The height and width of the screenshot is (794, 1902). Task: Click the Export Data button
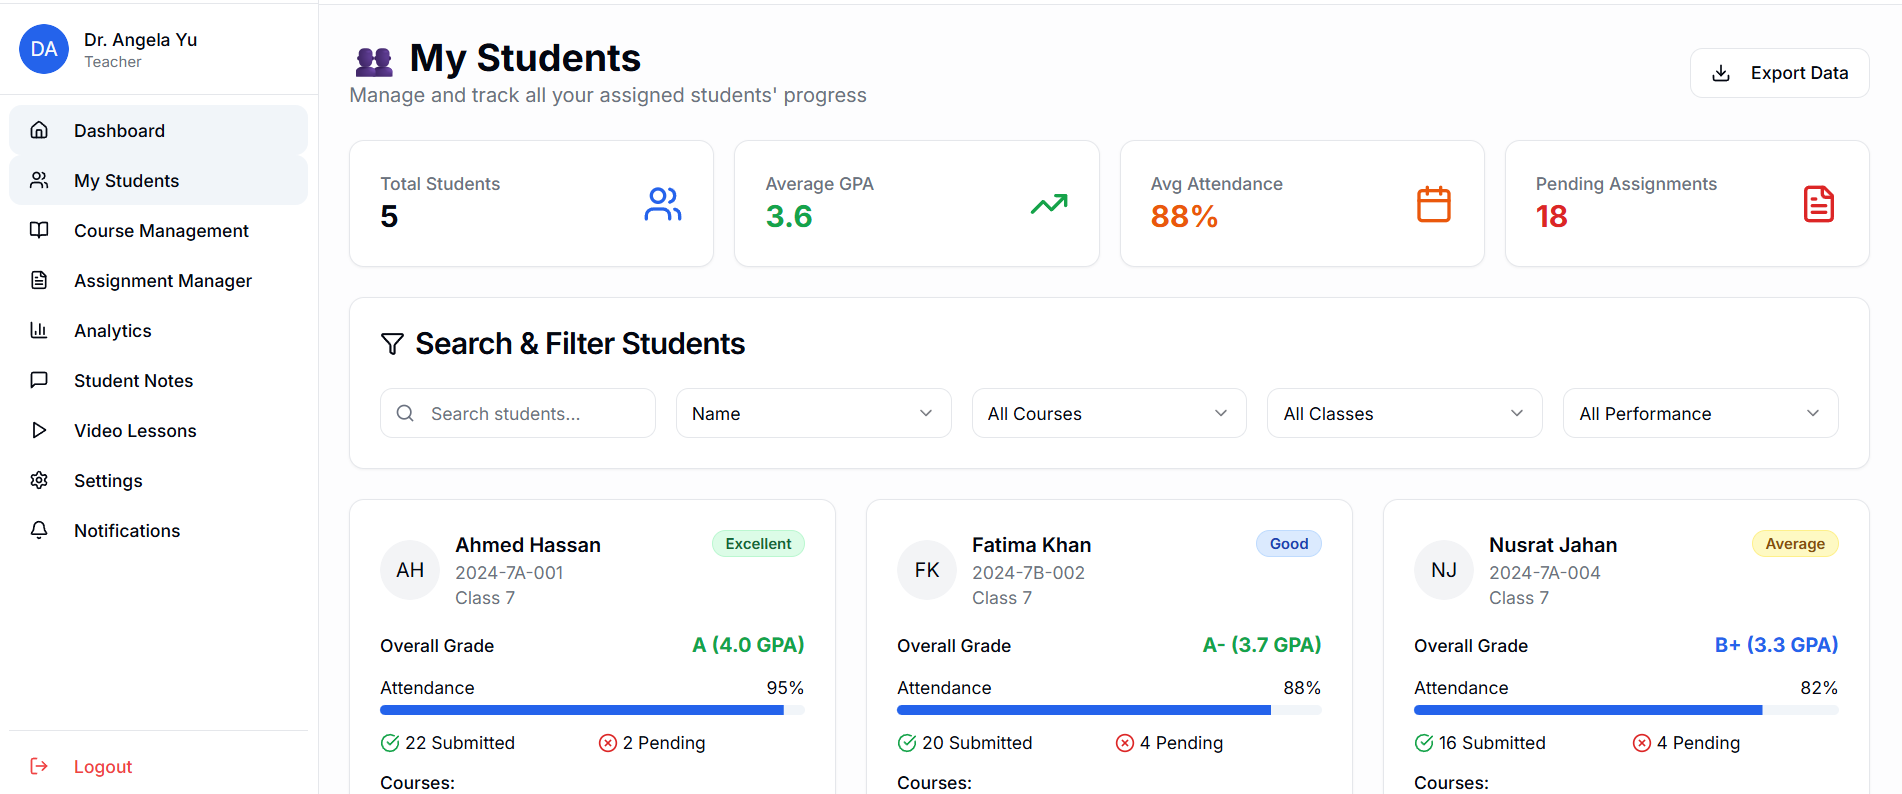tap(1779, 72)
